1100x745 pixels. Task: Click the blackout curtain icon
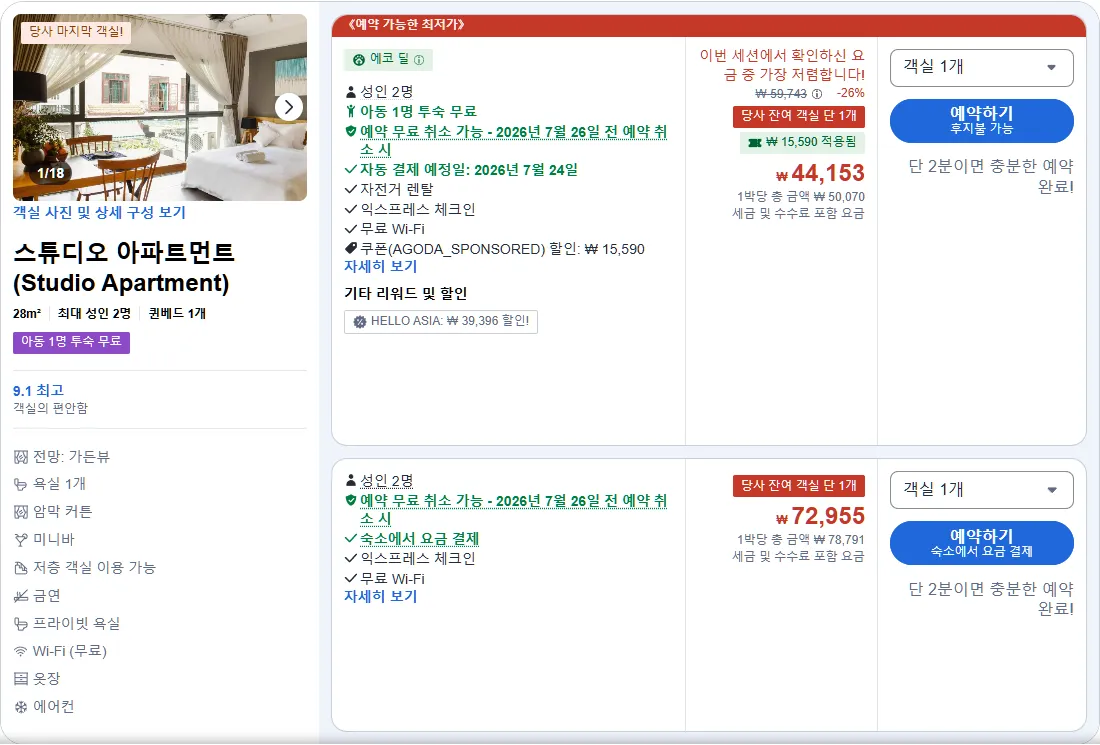click(x=20, y=512)
